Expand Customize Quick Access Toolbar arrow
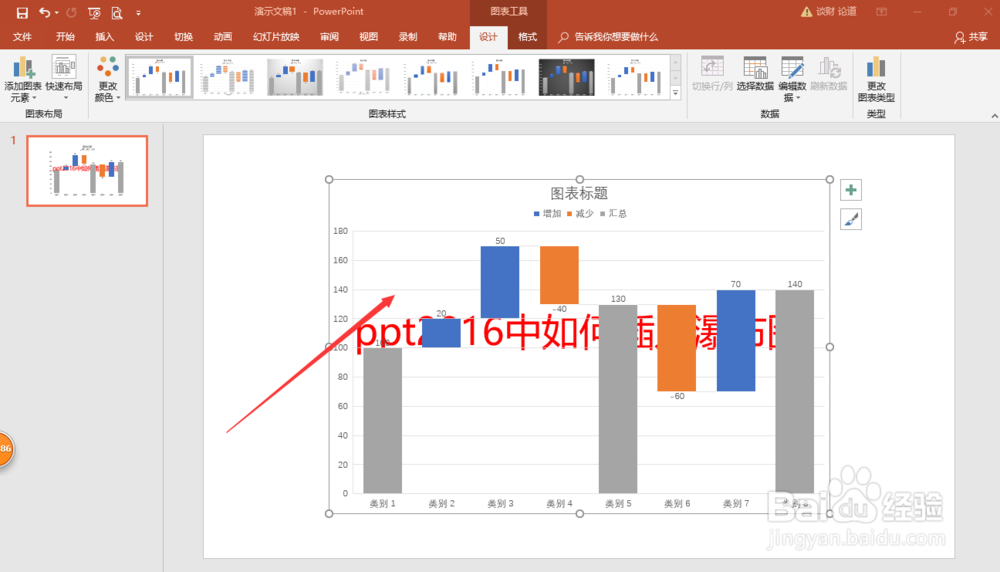1000x572 pixels. coord(138,13)
